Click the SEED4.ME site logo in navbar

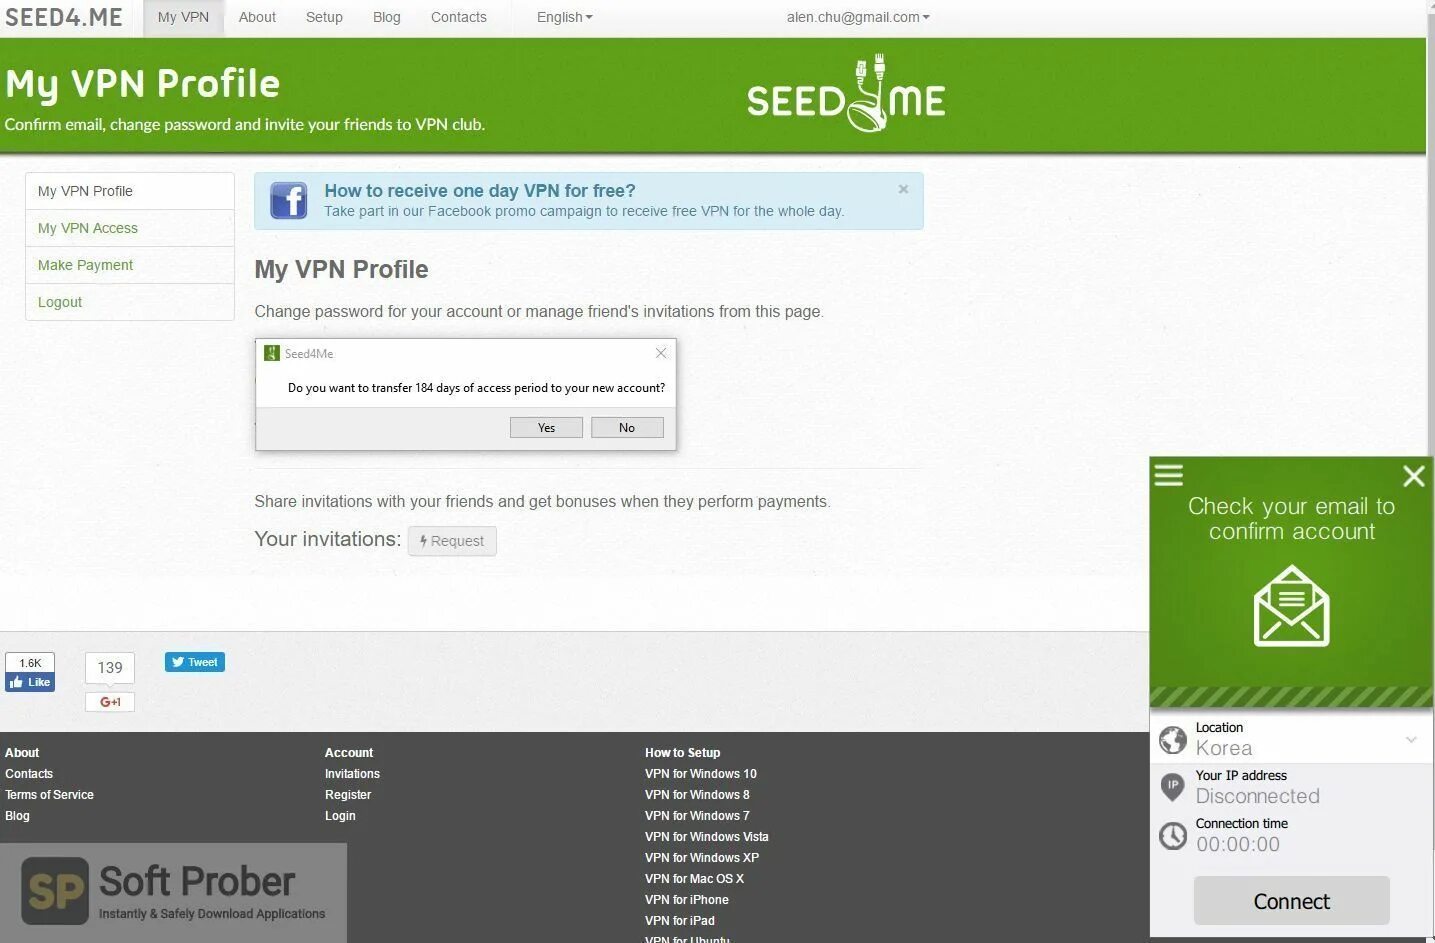(64, 17)
